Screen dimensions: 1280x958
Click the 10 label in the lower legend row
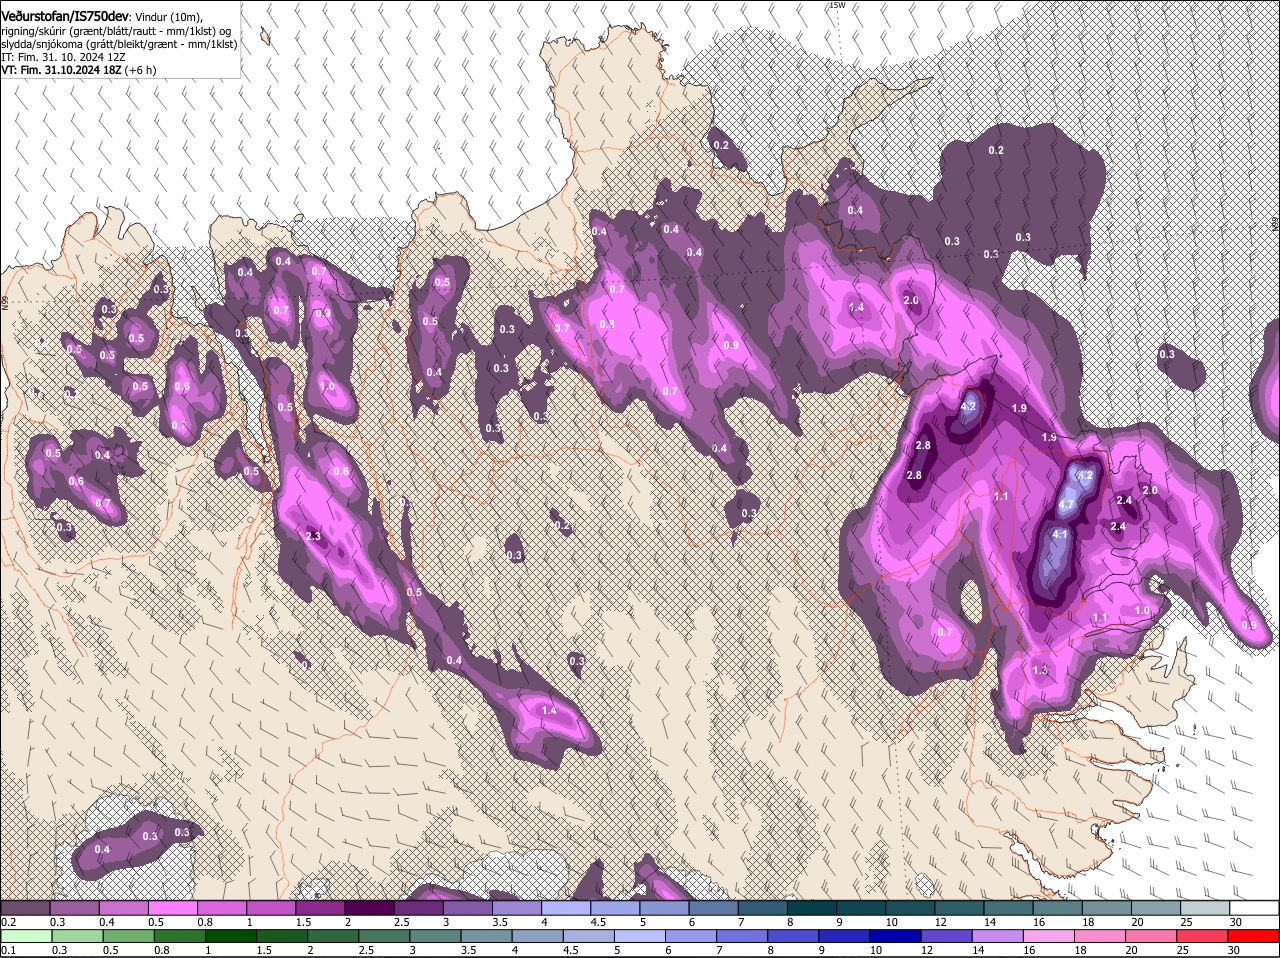[x=876, y=950]
